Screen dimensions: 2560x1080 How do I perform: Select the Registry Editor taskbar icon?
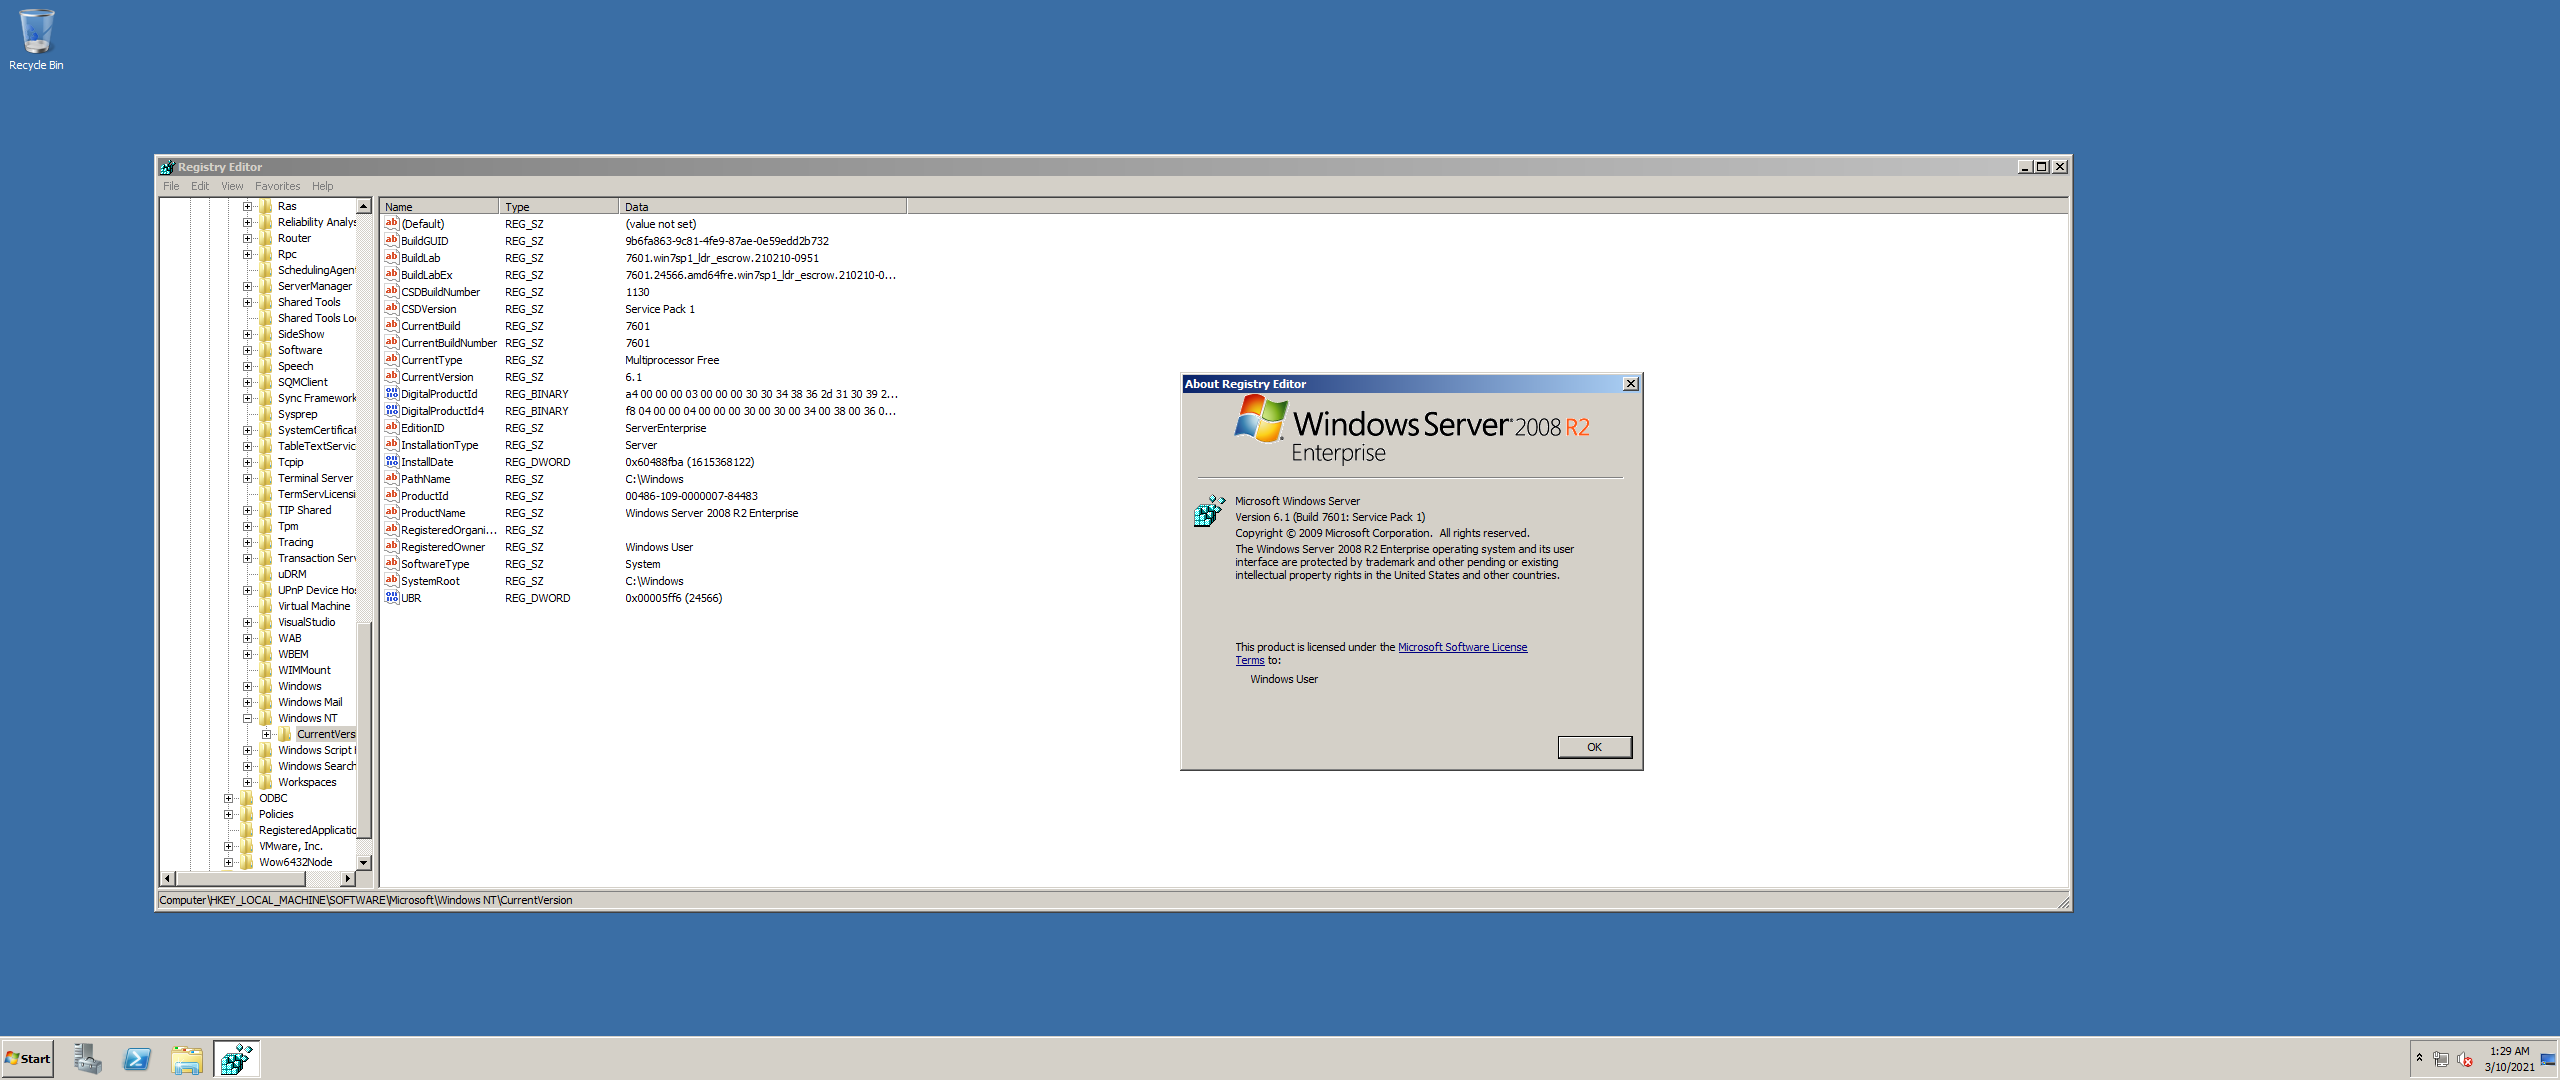(237, 1059)
